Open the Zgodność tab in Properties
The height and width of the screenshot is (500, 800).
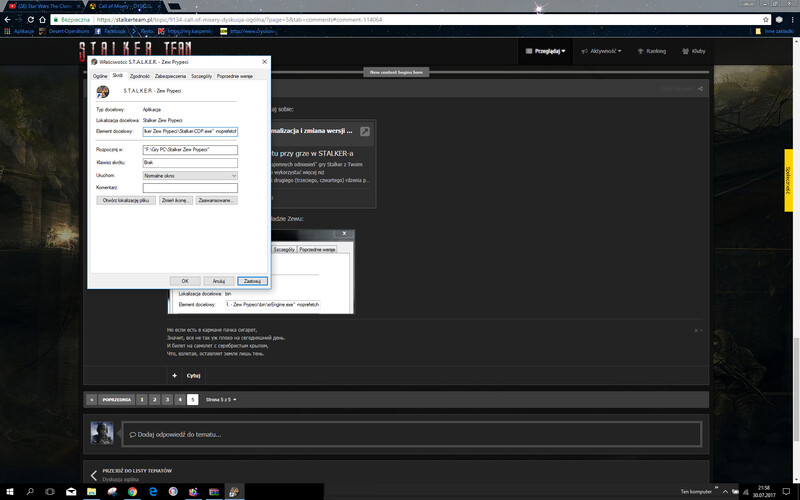[x=139, y=76]
